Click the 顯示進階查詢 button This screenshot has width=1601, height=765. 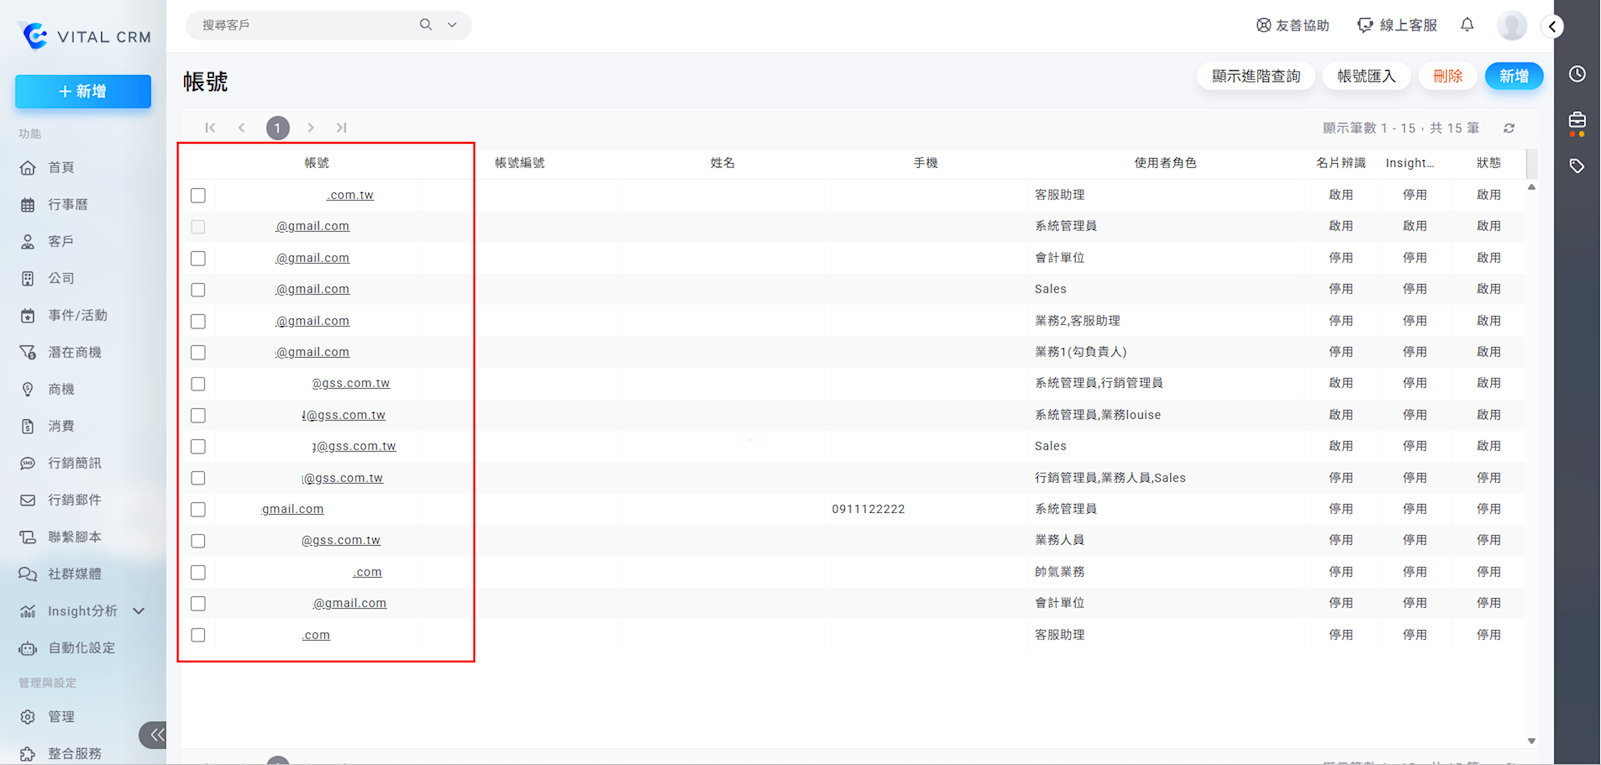pyautogui.click(x=1256, y=76)
